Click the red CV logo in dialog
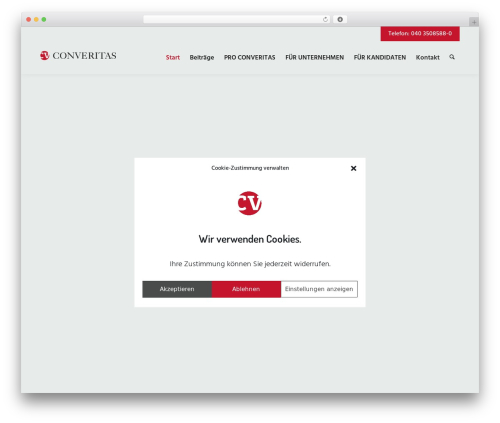The image size is (500, 423). pos(250,203)
